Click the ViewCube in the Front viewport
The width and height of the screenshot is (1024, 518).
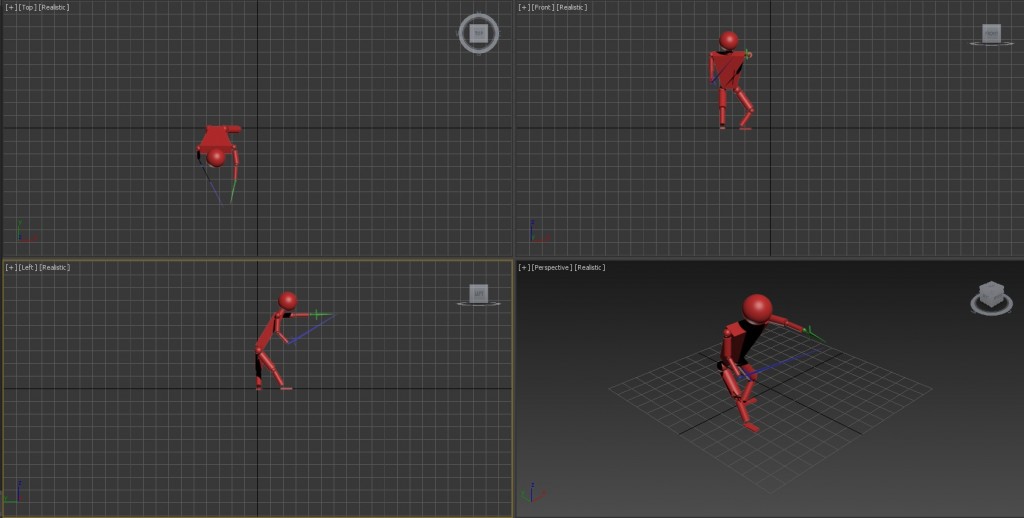pyautogui.click(x=990, y=34)
